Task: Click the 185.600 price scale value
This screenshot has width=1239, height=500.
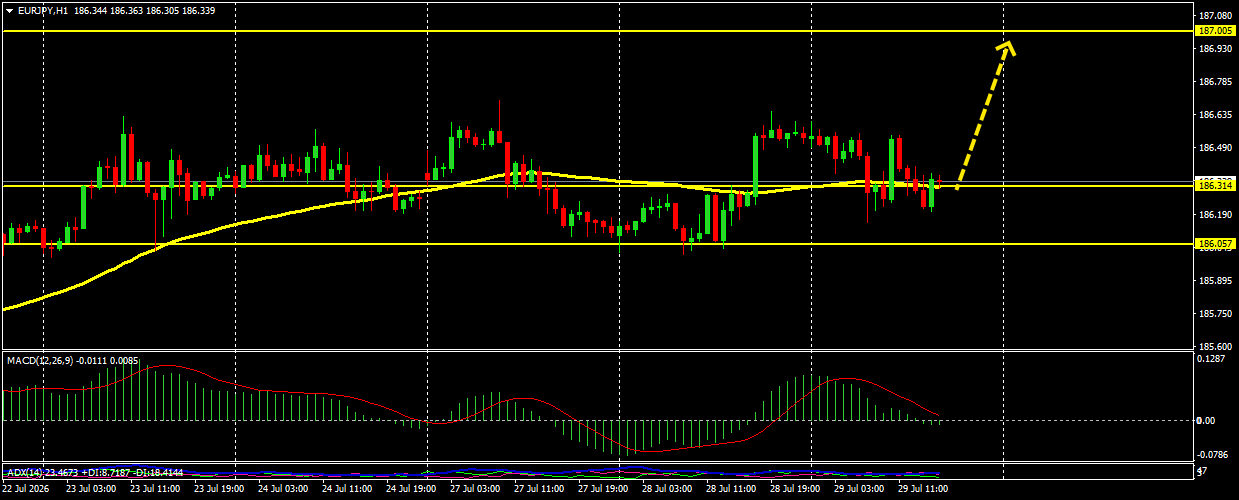Action: coord(1215,346)
